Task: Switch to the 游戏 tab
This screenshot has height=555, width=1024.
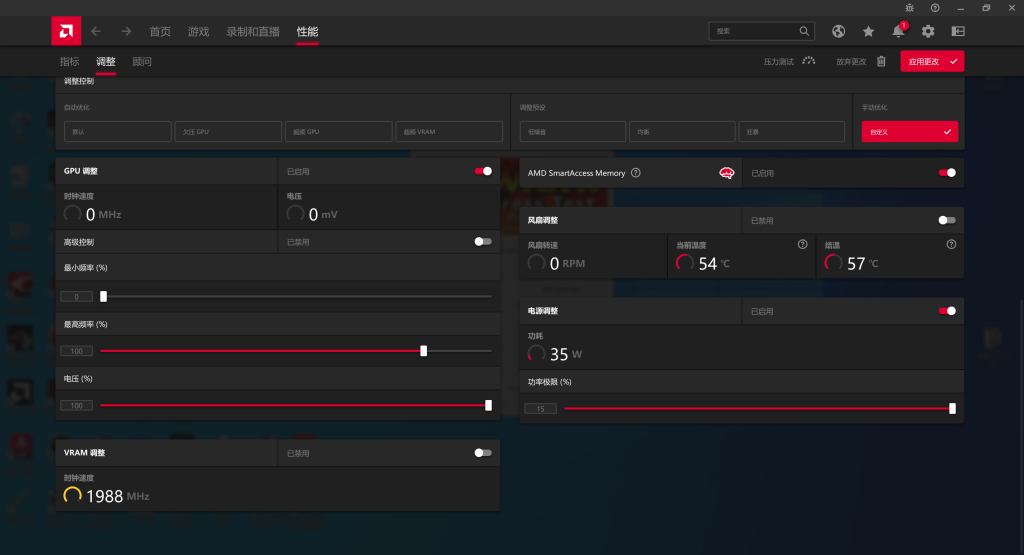Action: point(199,31)
